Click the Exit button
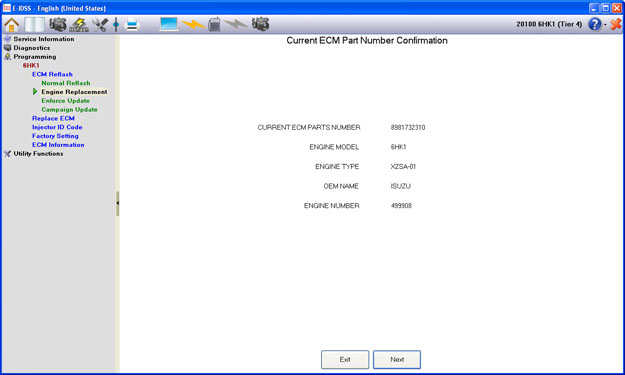The height and width of the screenshot is (375, 625). click(x=345, y=359)
